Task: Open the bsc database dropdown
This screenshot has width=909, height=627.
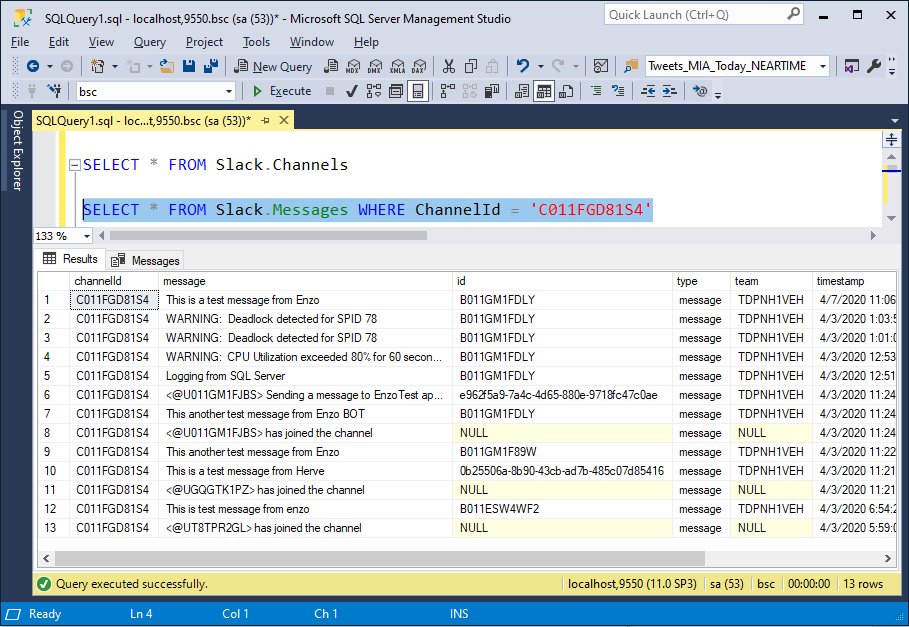Action: [228, 92]
